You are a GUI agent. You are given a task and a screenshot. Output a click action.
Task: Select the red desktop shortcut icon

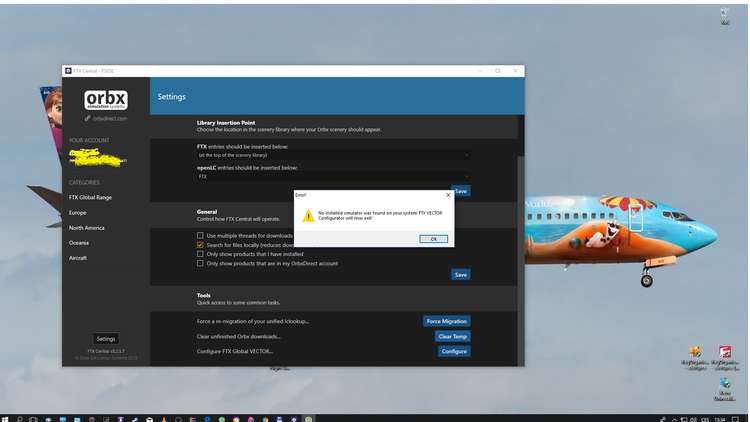pyautogui.click(x=725, y=358)
